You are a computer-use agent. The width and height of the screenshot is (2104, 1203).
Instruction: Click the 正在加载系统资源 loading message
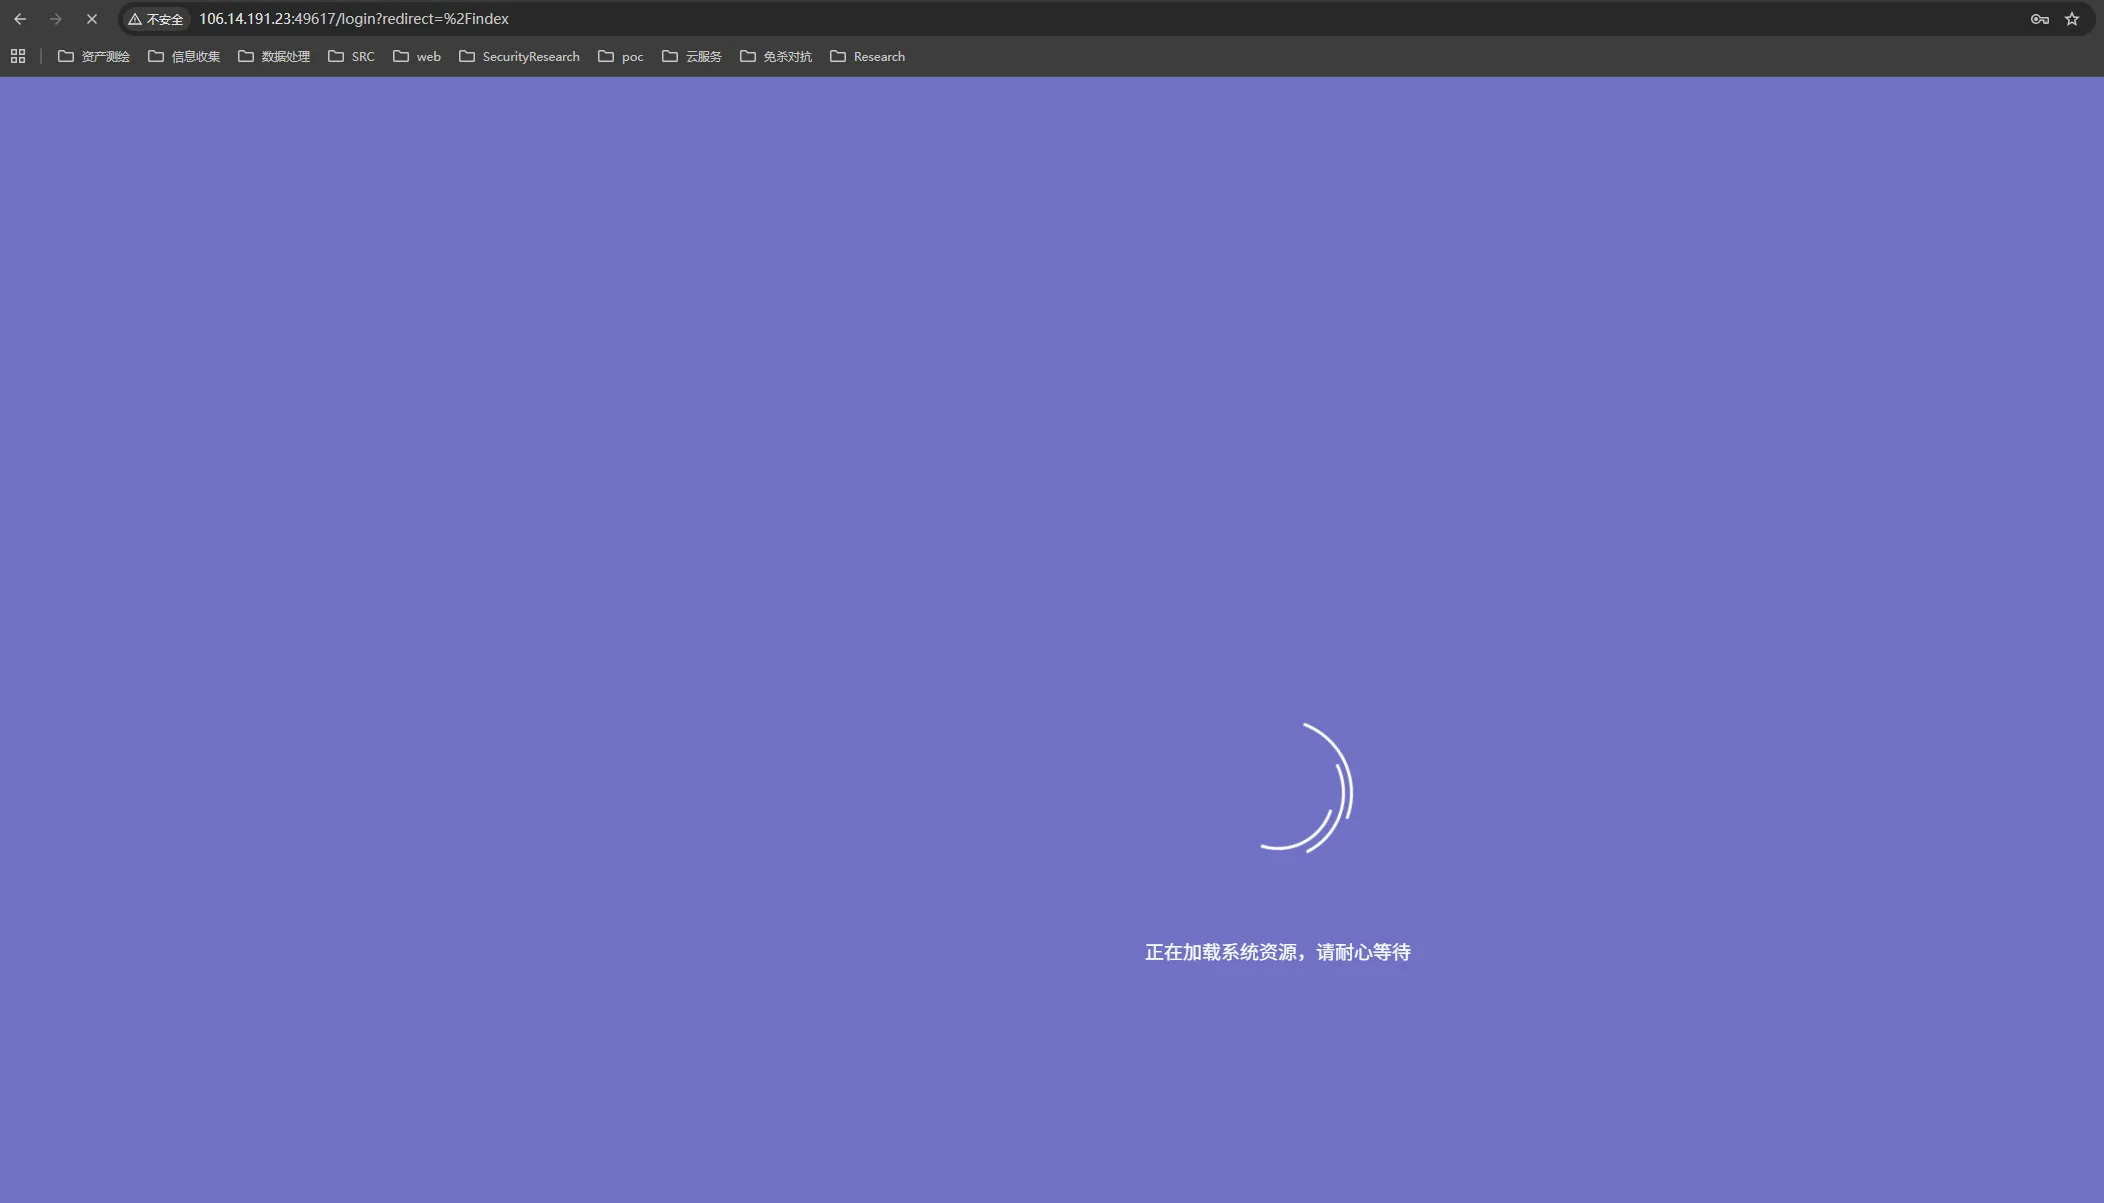pyautogui.click(x=1277, y=953)
